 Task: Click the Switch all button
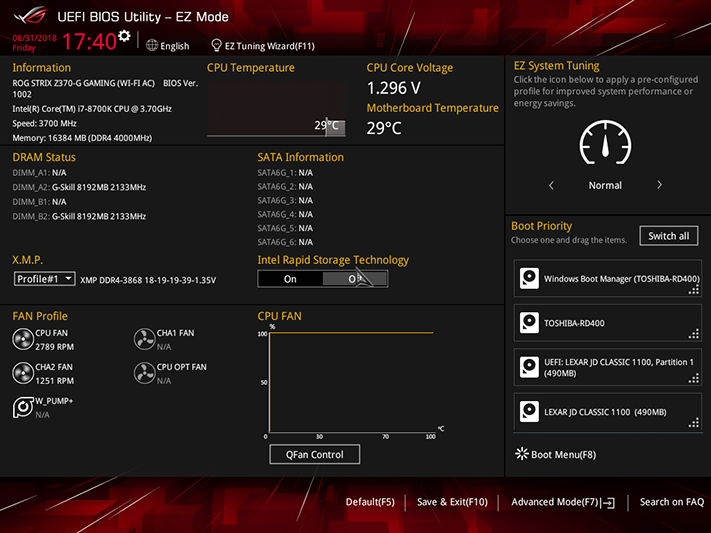pos(668,236)
